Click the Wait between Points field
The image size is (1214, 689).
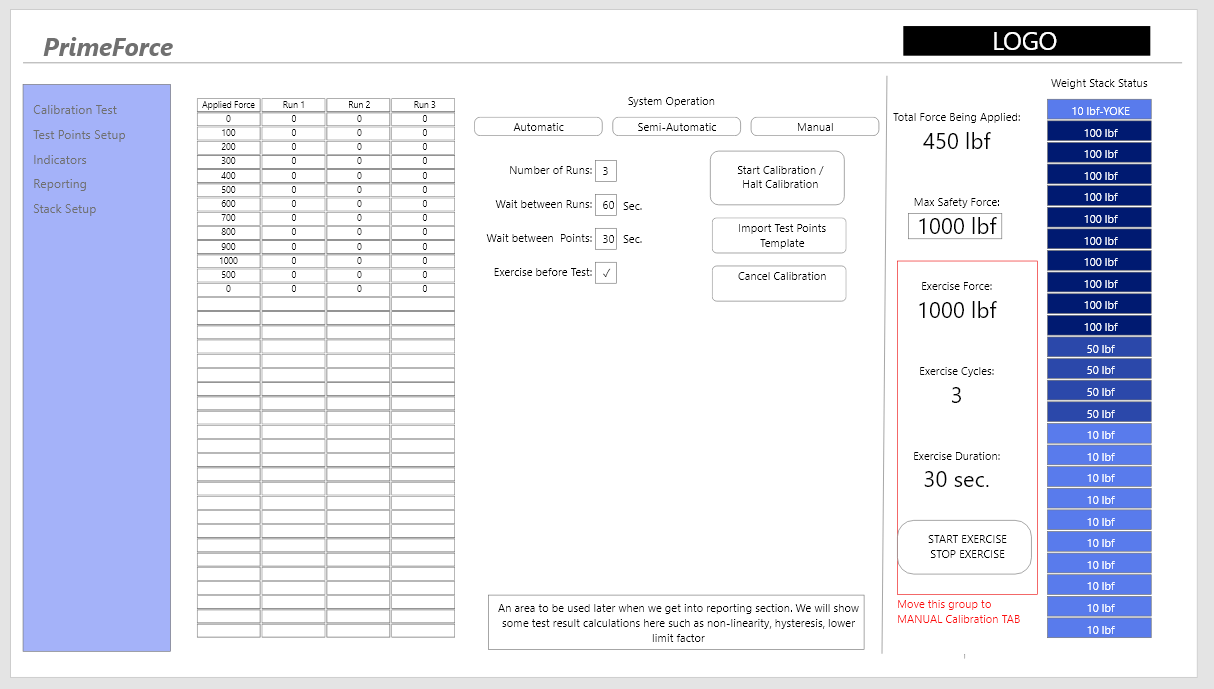click(x=606, y=239)
